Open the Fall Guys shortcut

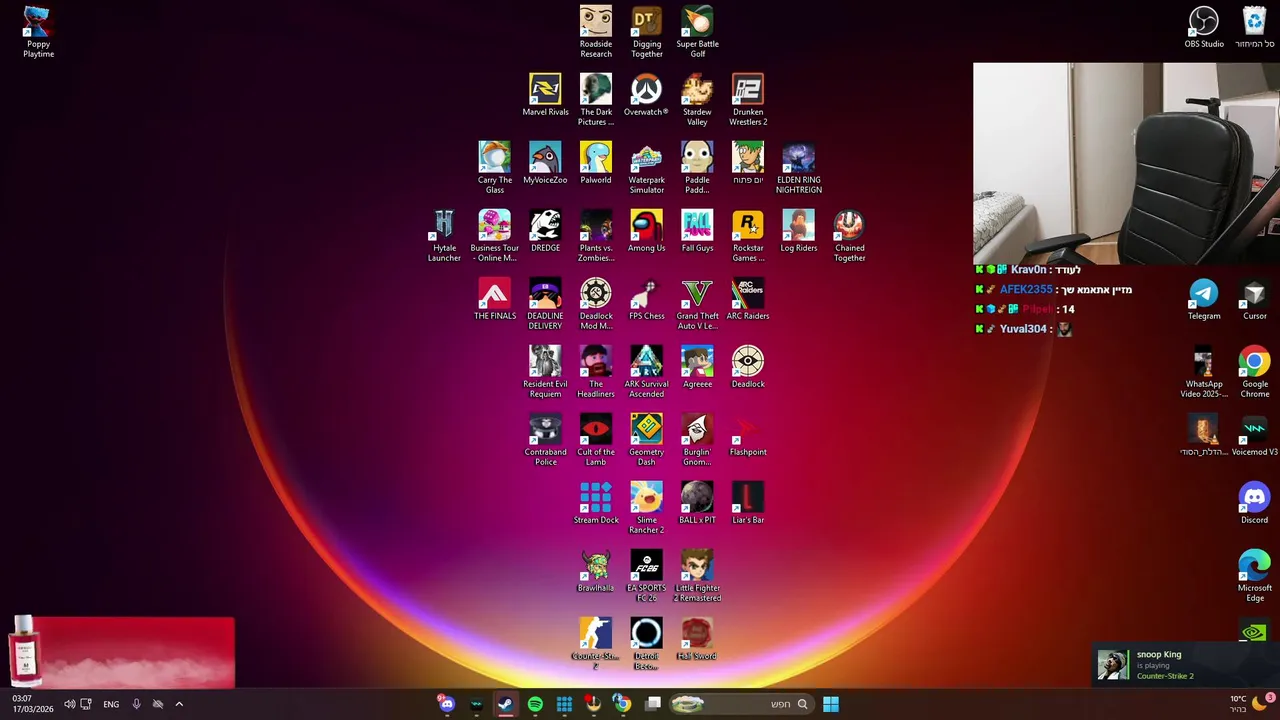697,231
